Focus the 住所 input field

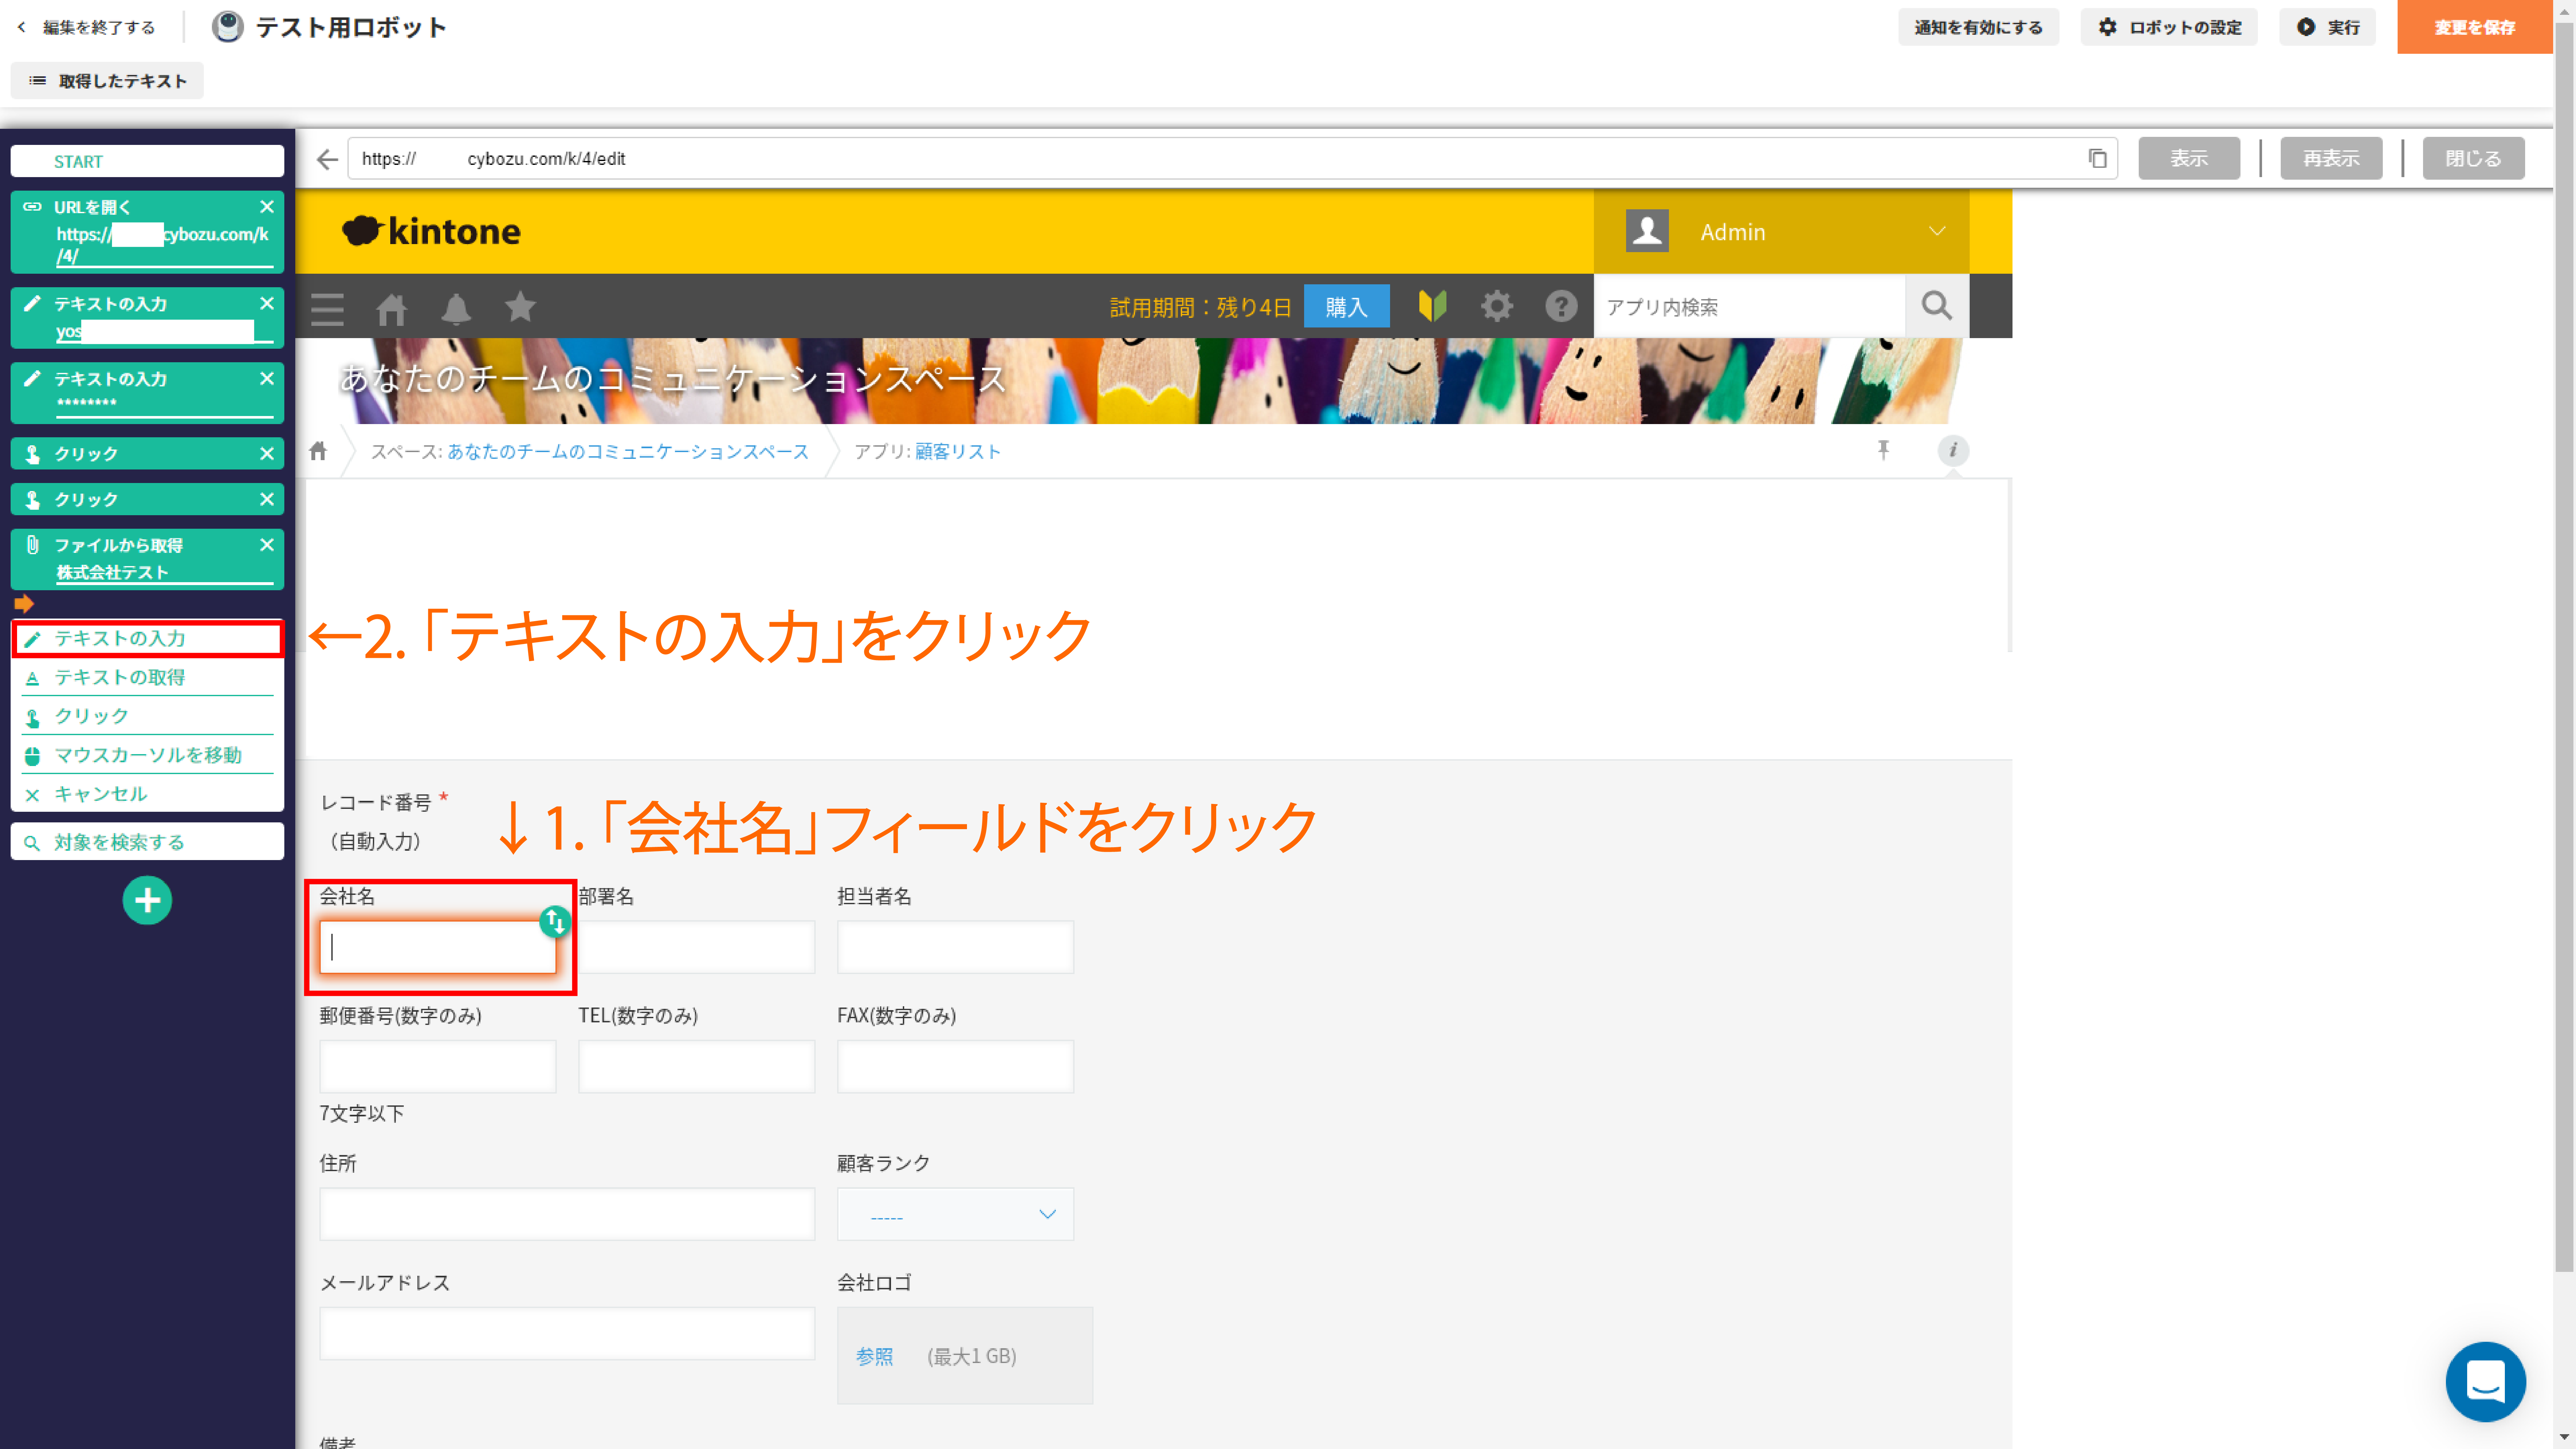(x=567, y=1214)
